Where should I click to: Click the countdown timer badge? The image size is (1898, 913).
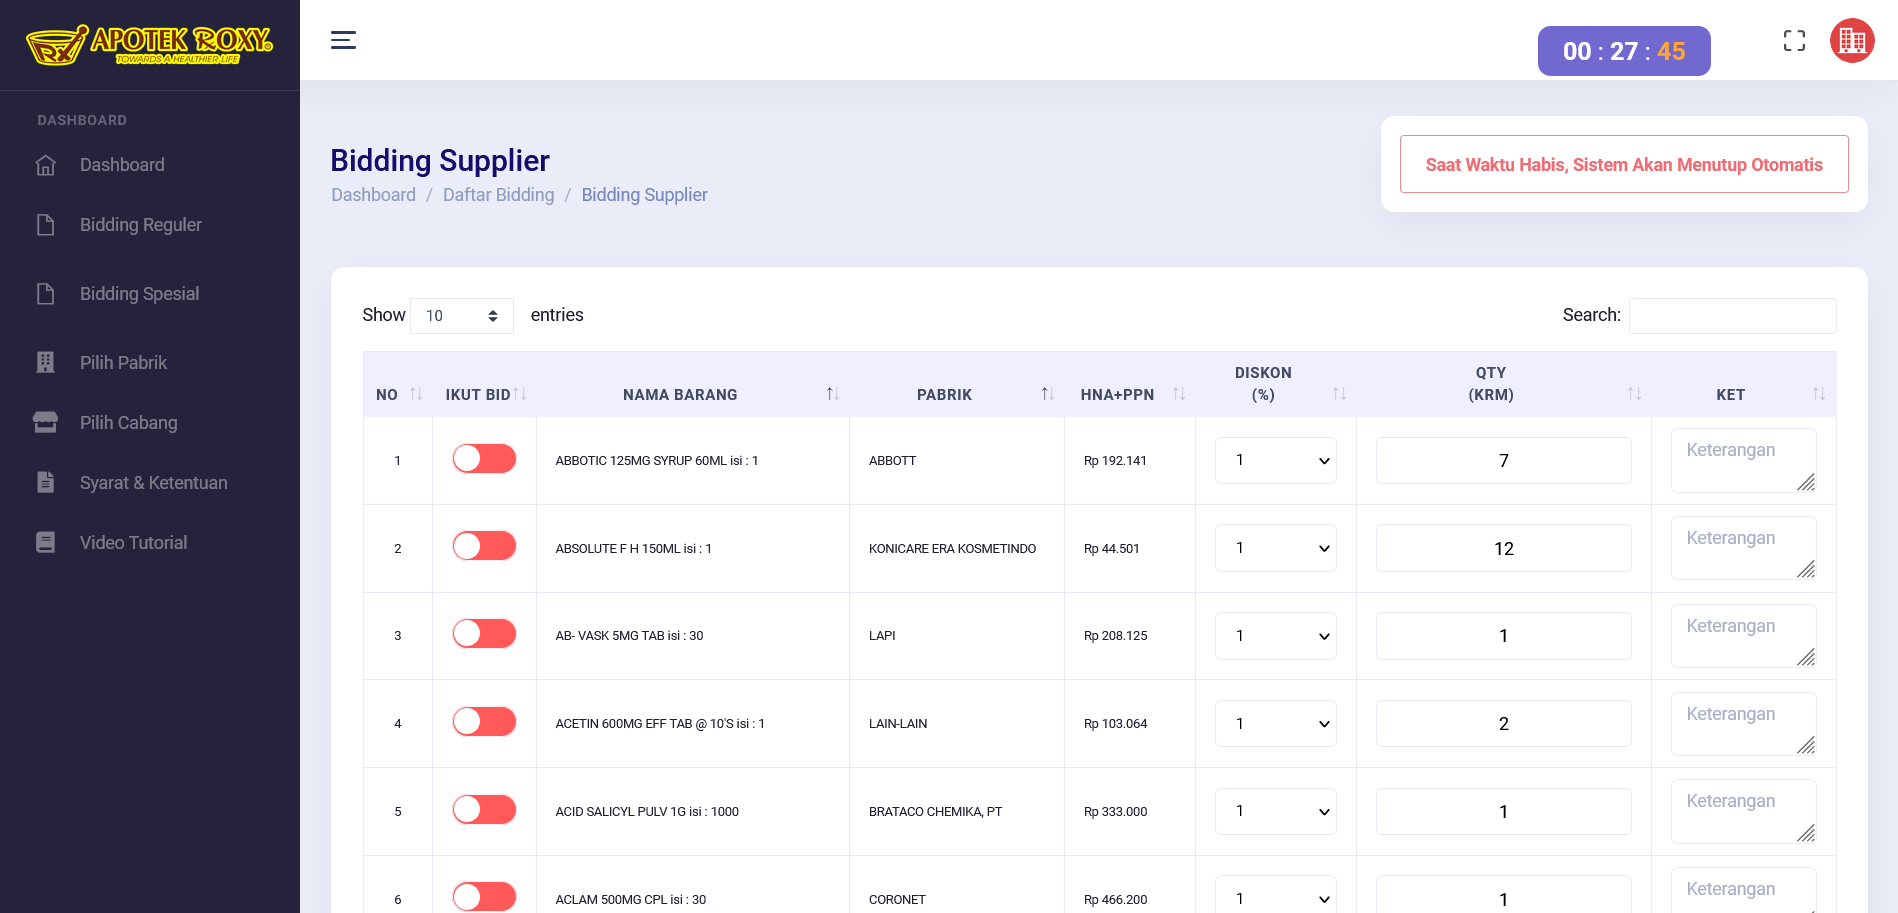1624,51
